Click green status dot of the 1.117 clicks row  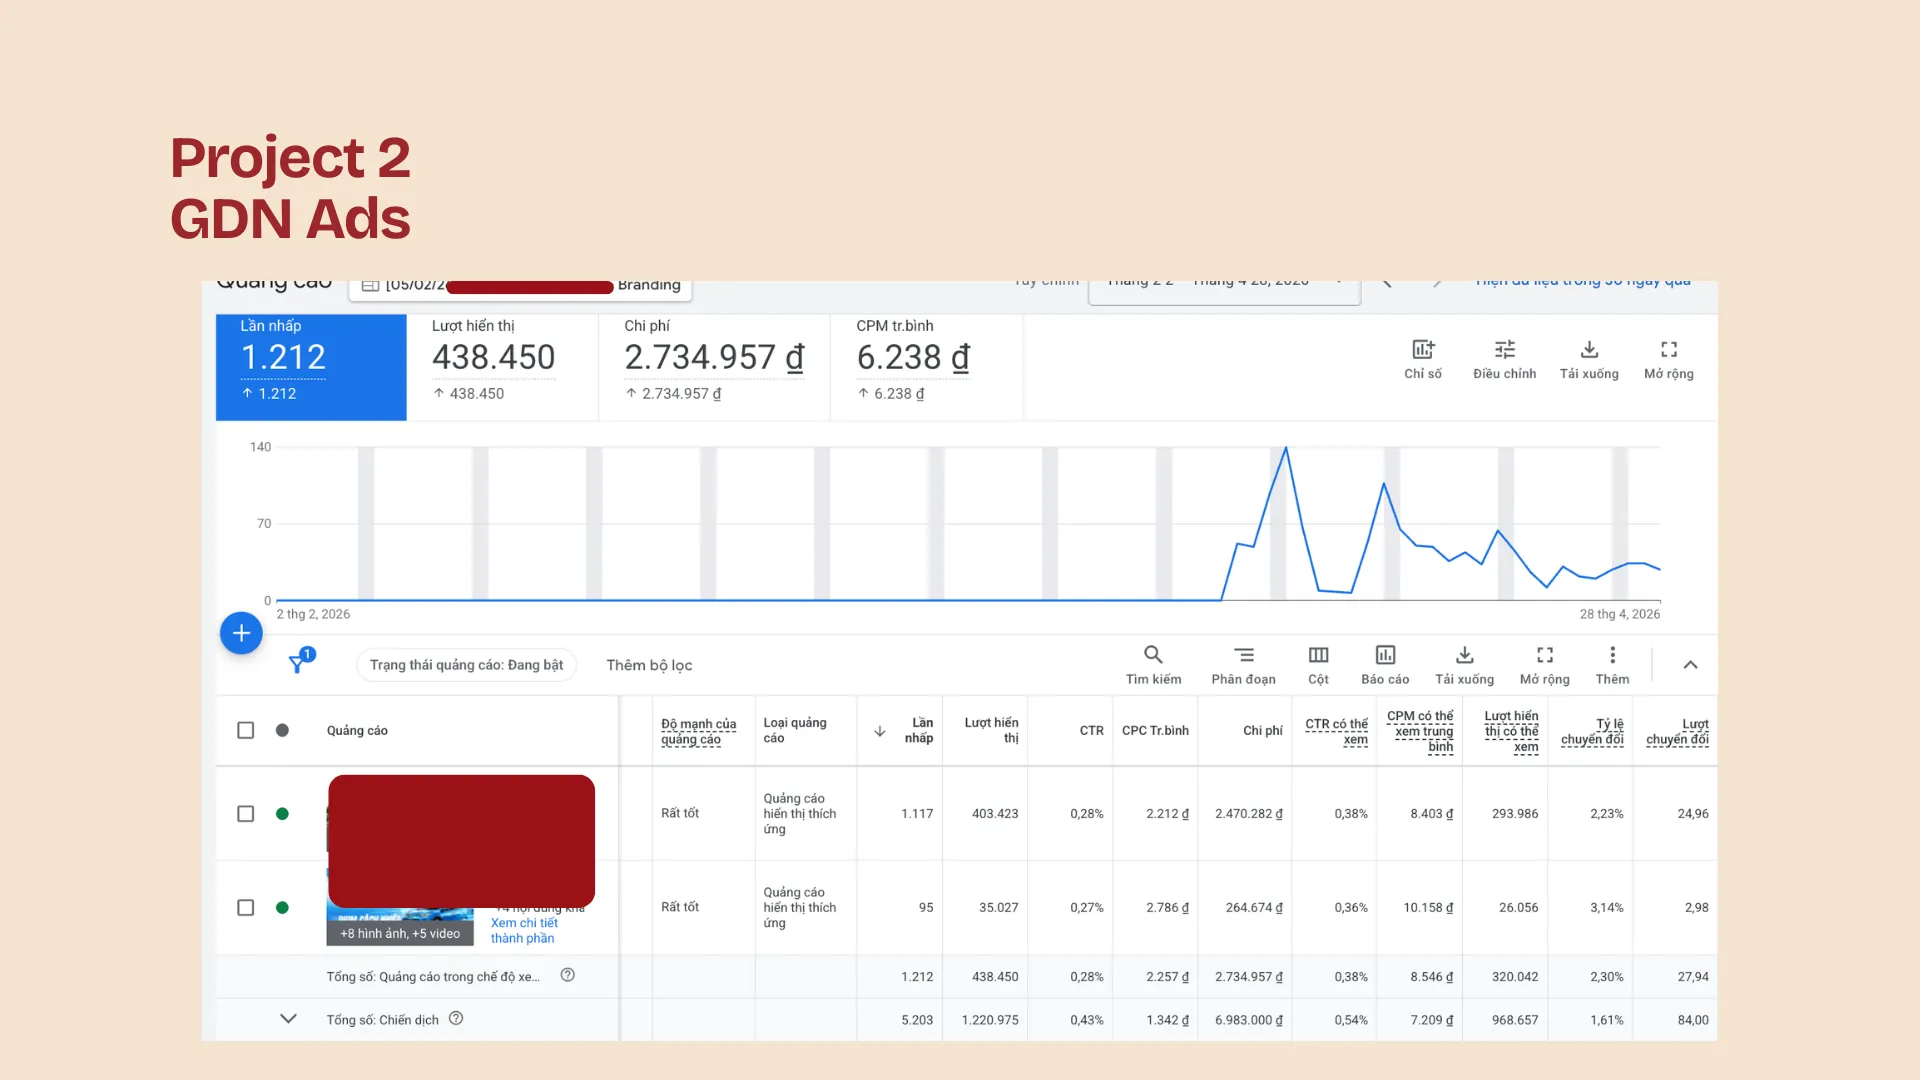click(282, 814)
